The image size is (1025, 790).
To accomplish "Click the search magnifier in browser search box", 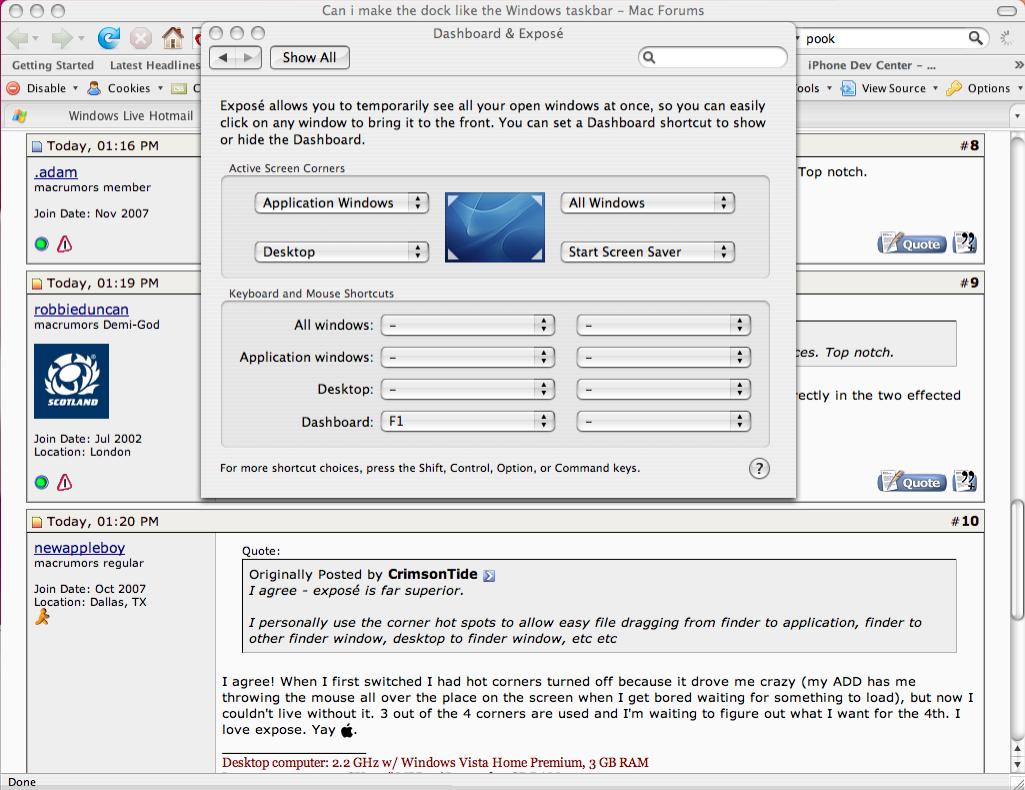I will (975, 38).
